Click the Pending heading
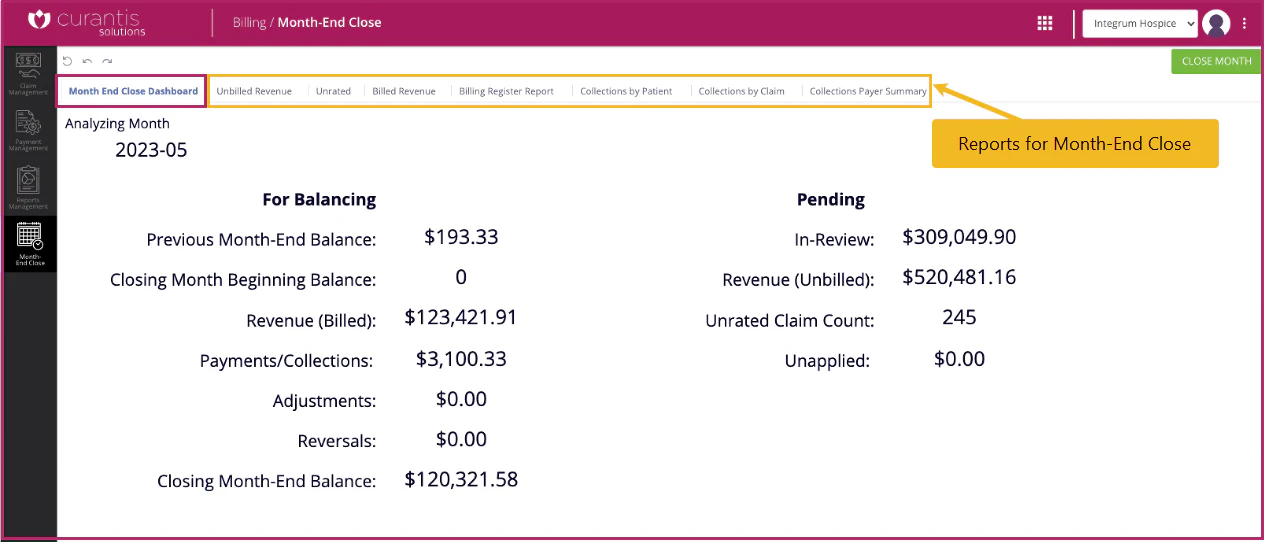 pyautogui.click(x=830, y=199)
